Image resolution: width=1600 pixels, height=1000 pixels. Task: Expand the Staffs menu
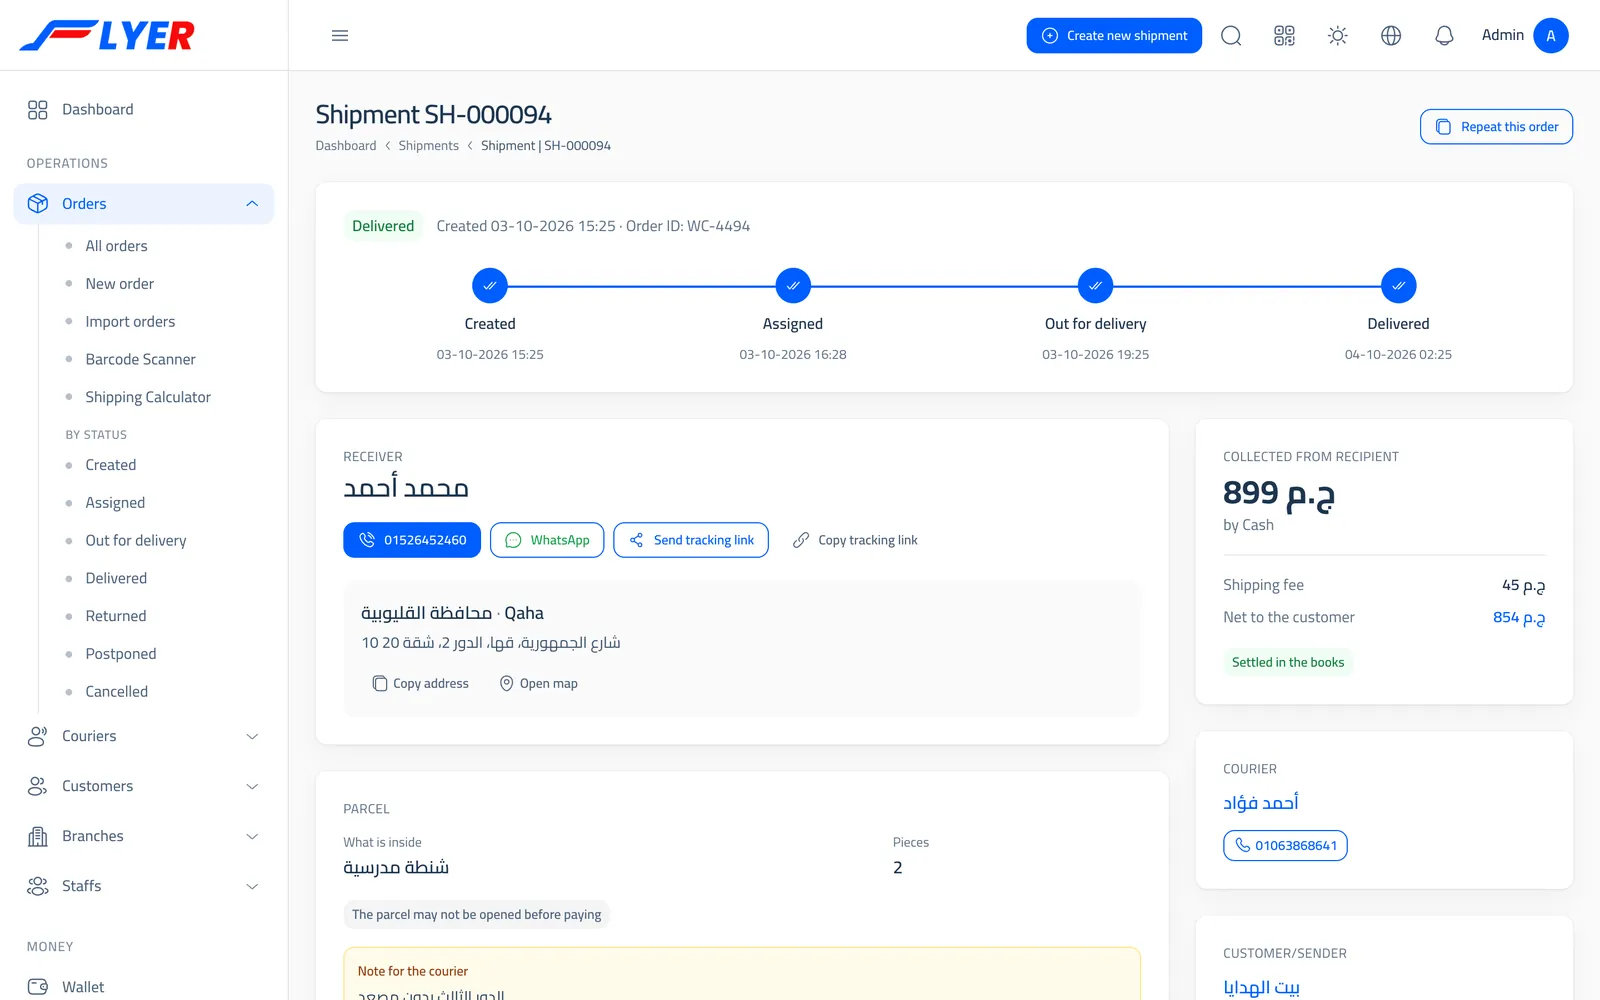point(144,887)
